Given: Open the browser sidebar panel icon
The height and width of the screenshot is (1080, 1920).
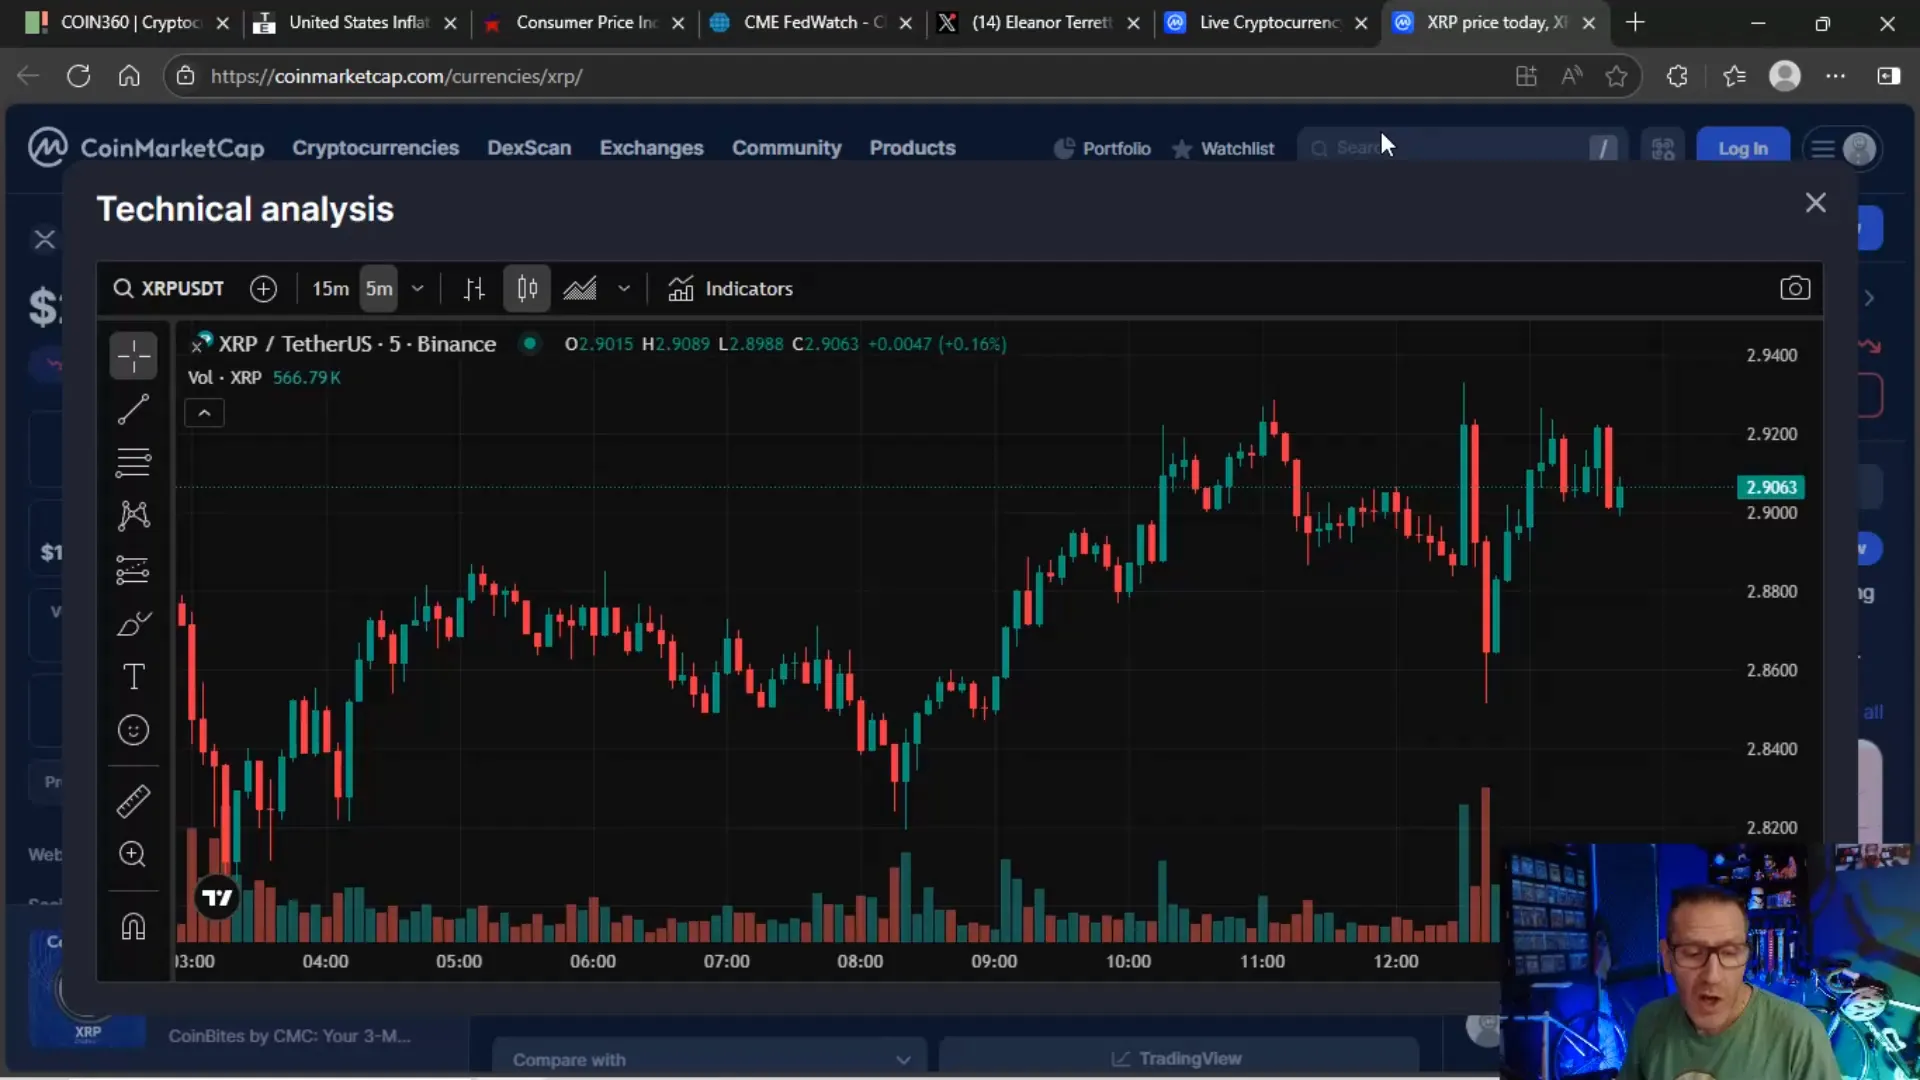Looking at the screenshot, I should coord(1889,76).
